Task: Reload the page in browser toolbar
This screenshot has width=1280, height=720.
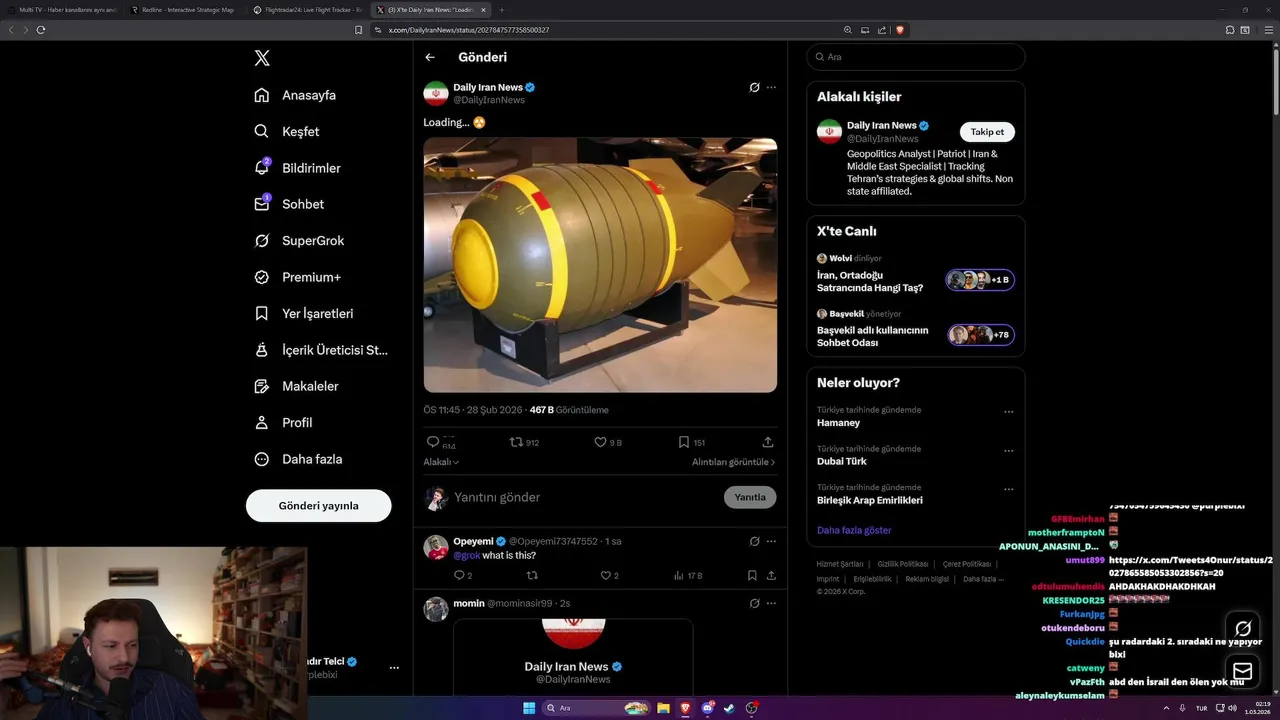Action: click(x=41, y=30)
